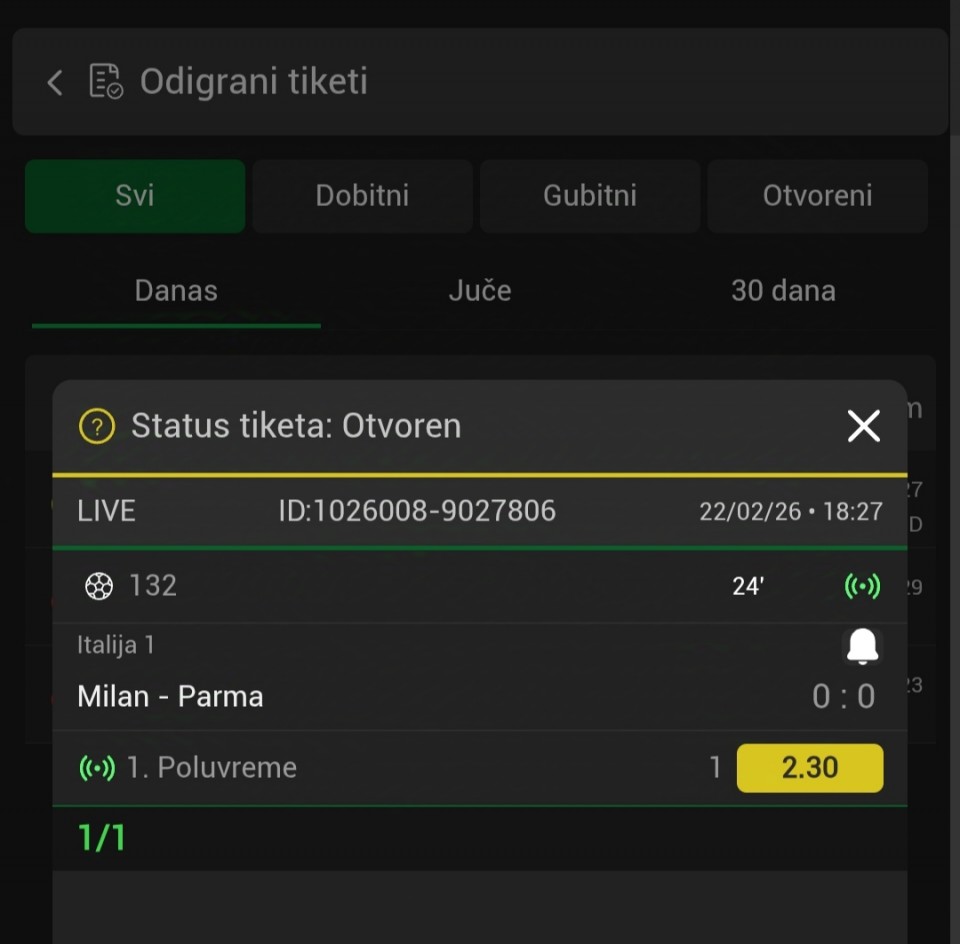Show the Gubitni tickets tab

click(x=590, y=196)
